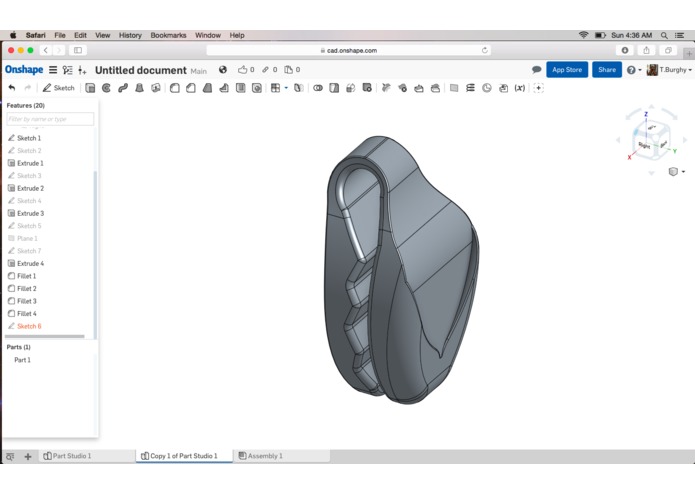The width and height of the screenshot is (695, 494).
Task: Select the Replace face tool icon
Action: 435,88
